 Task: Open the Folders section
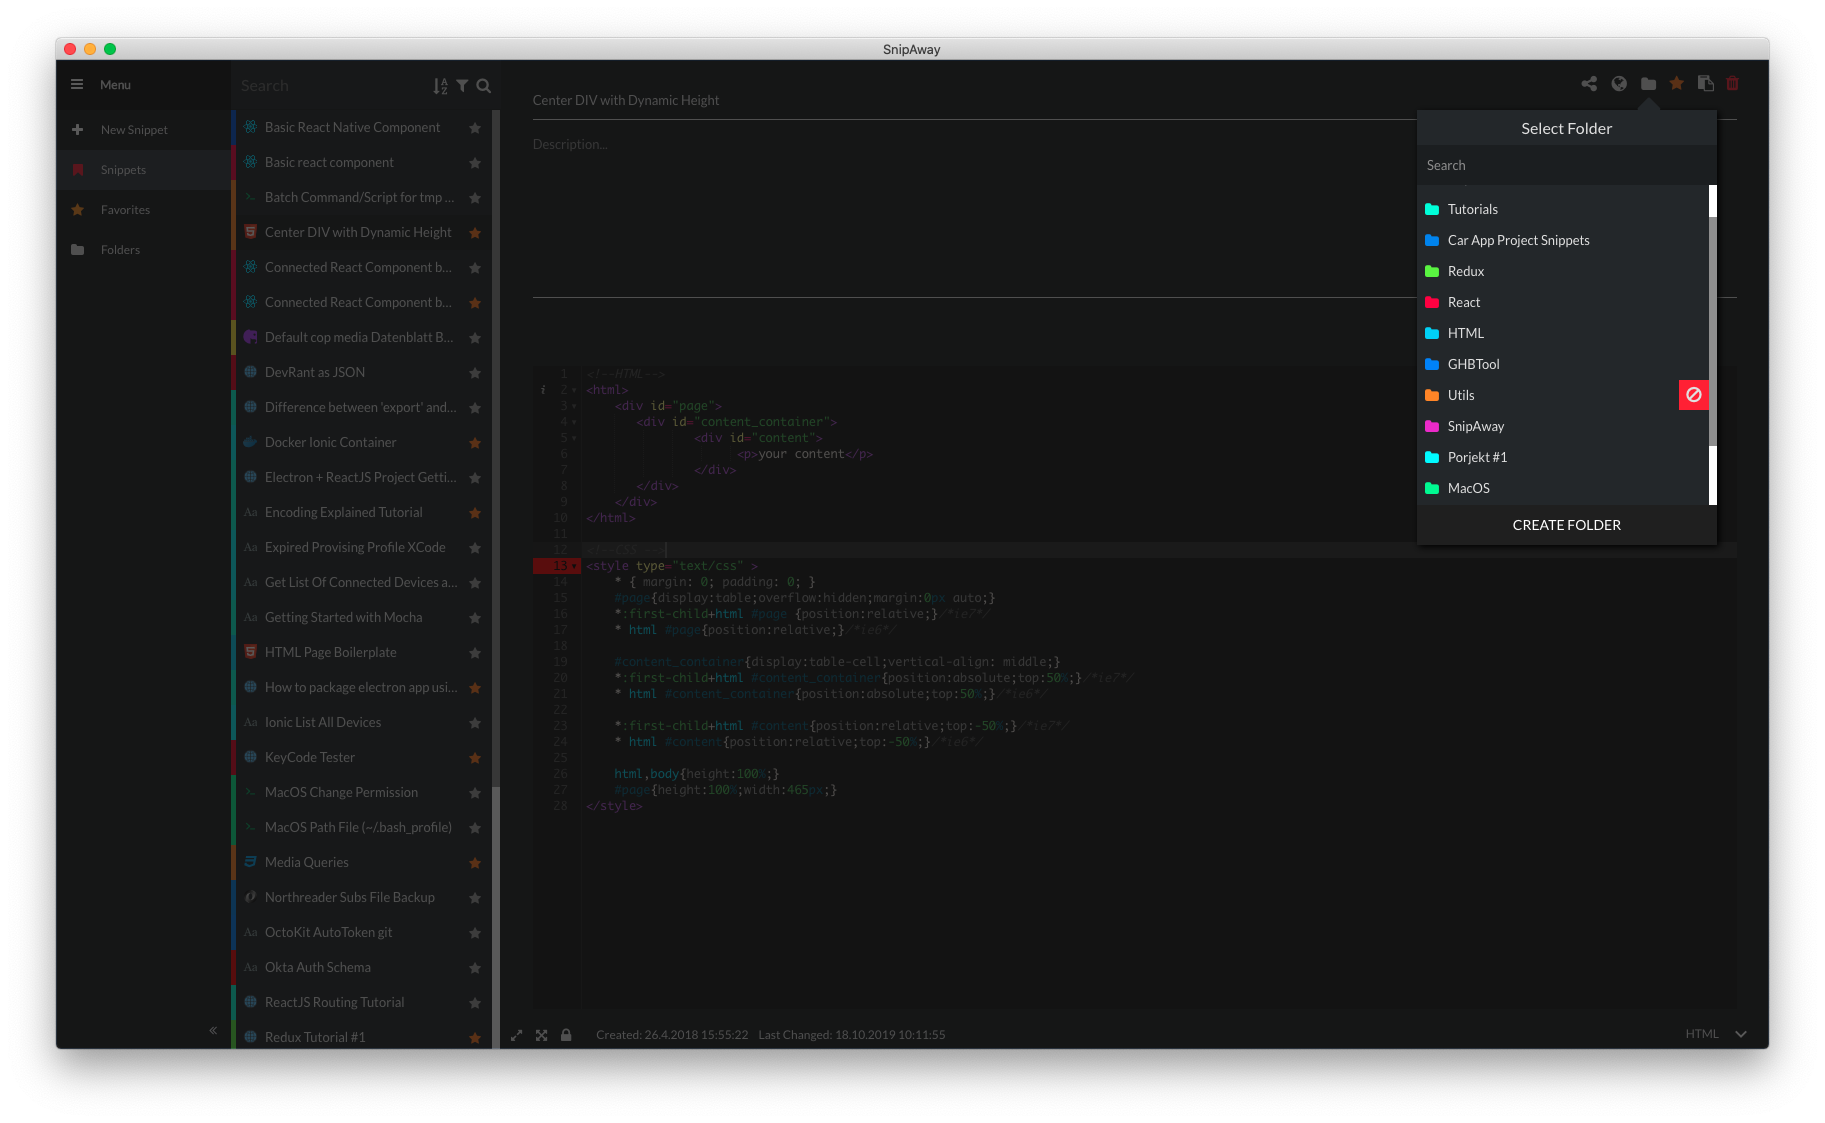[x=143, y=250]
